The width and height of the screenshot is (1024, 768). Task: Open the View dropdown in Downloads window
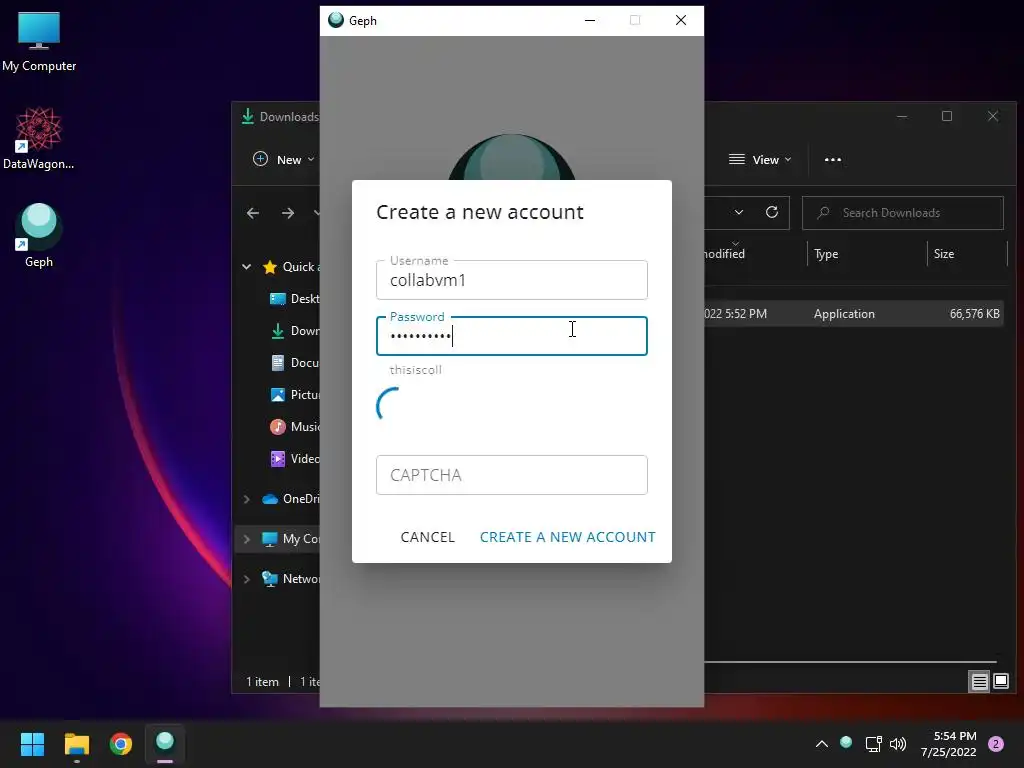pyautogui.click(x=760, y=159)
